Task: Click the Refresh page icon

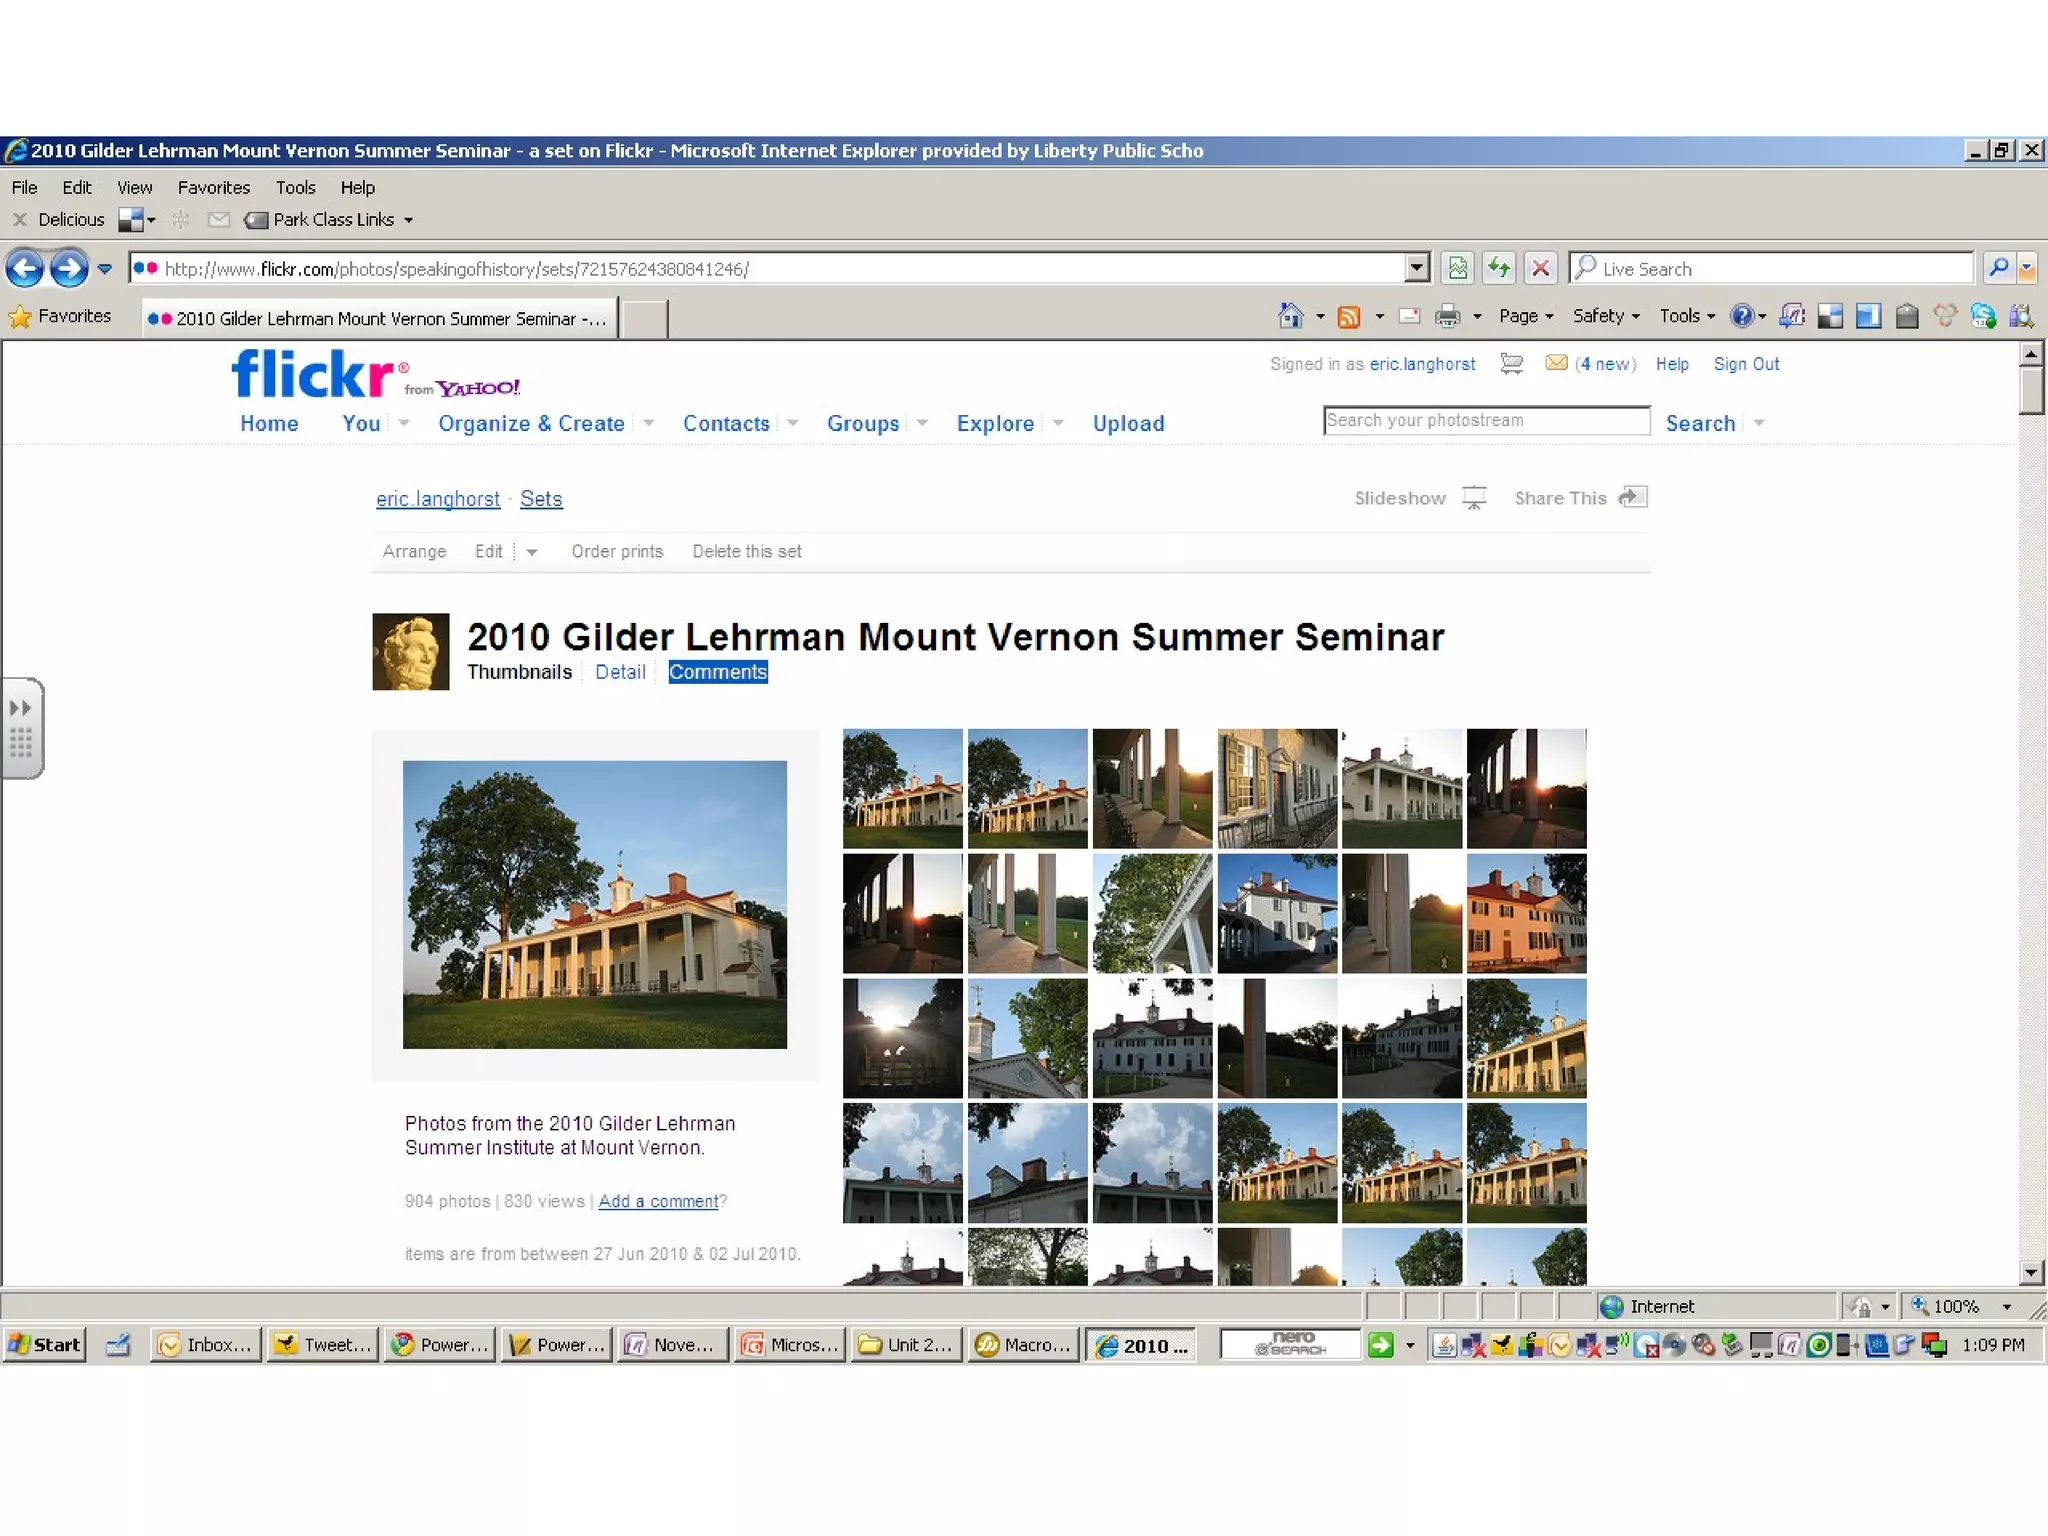Action: (x=1498, y=268)
